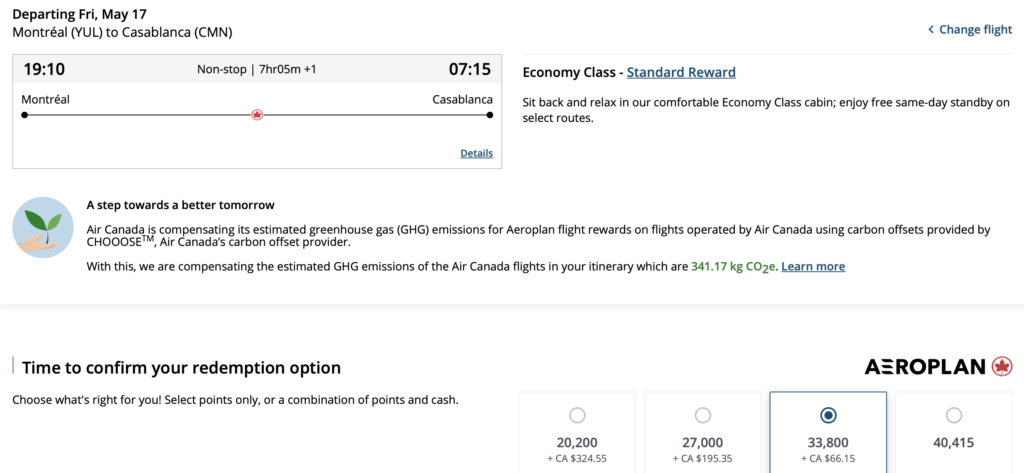Click the 341.17 kg CO2e emissions figure
This screenshot has width=1024, height=473.
pyautogui.click(x=733, y=267)
